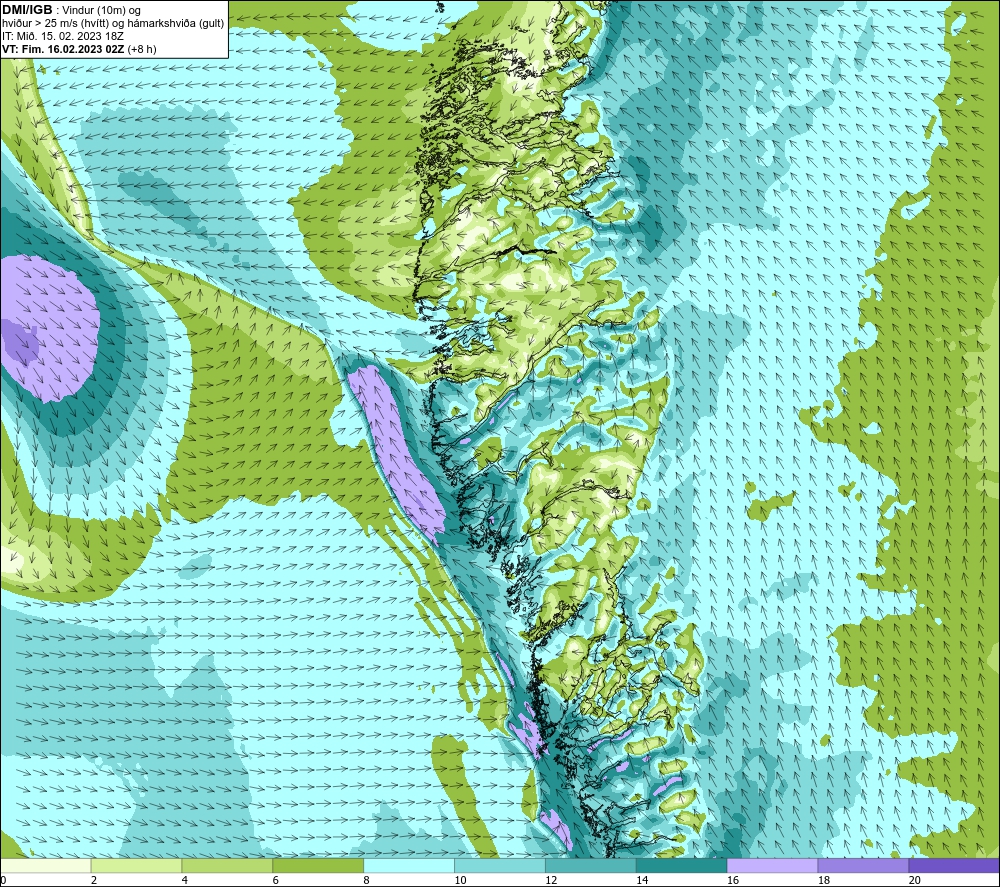The width and height of the screenshot is (1000, 887).
Task: Click the 'IT: Mið. 15. 02. 2023 18Z' line
Action: tap(63, 36)
